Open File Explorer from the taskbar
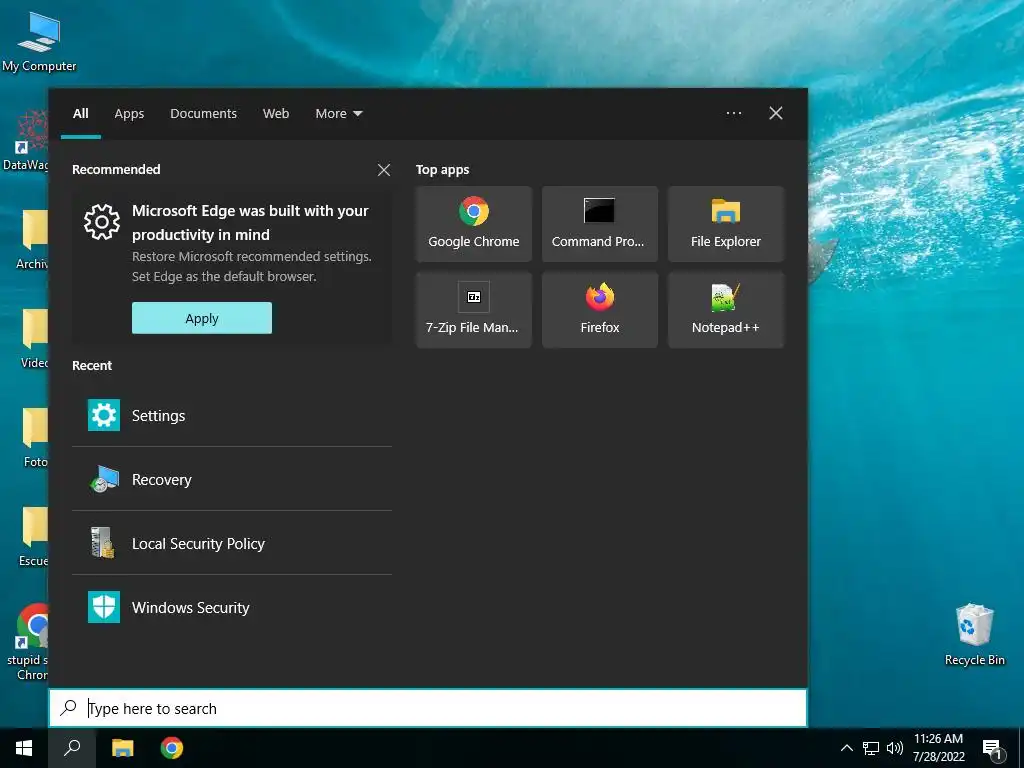The image size is (1024, 768). pos(122,748)
